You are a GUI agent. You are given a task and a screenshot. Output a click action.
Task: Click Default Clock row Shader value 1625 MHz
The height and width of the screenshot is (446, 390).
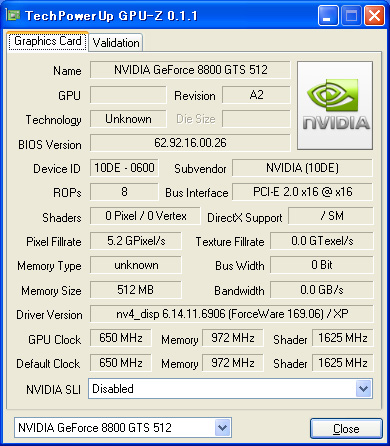click(x=343, y=363)
